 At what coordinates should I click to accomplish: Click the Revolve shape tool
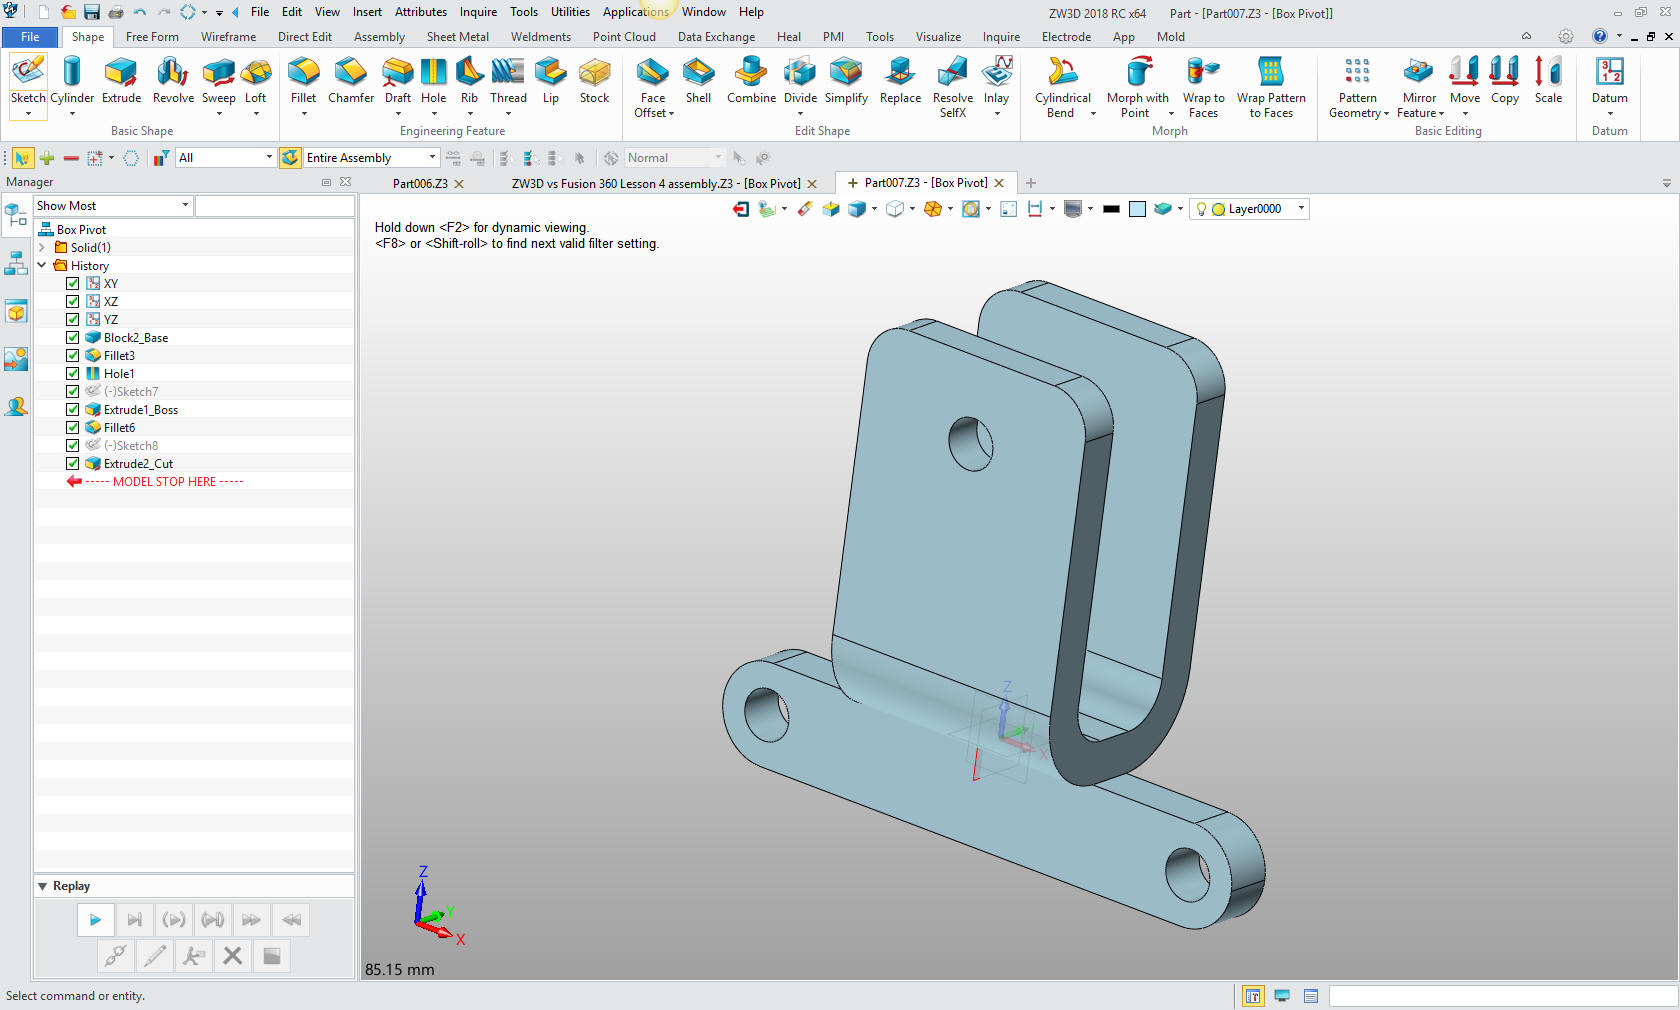pyautogui.click(x=173, y=81)
